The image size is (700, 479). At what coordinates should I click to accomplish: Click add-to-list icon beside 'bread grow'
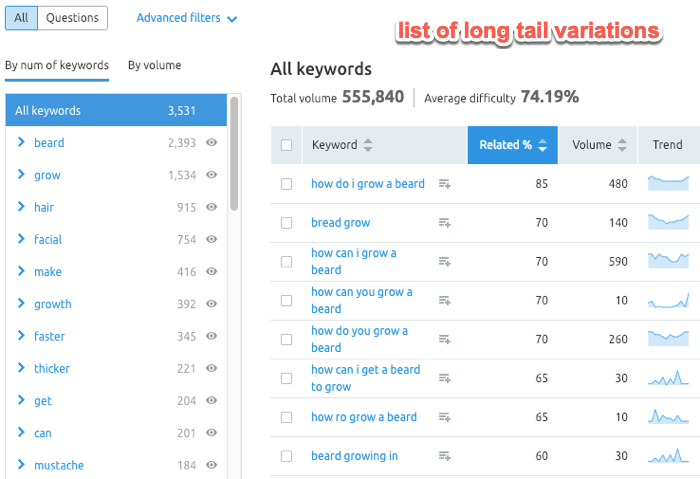[445, 223]
